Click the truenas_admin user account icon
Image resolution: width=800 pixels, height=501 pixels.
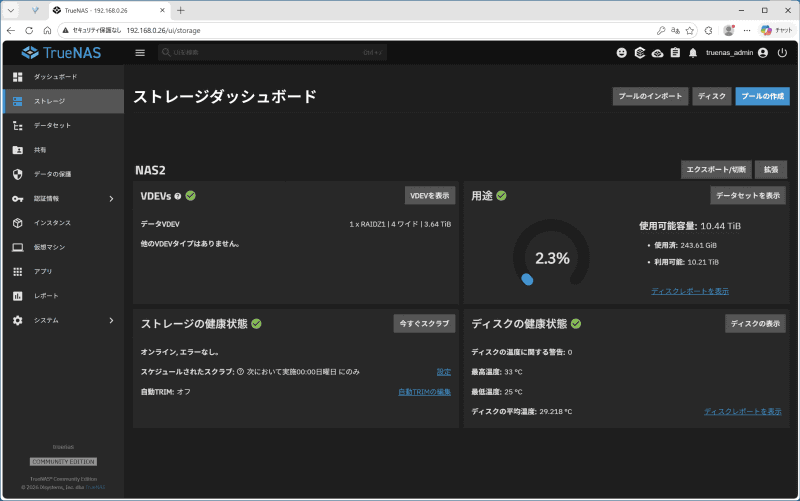click(763, 53)
